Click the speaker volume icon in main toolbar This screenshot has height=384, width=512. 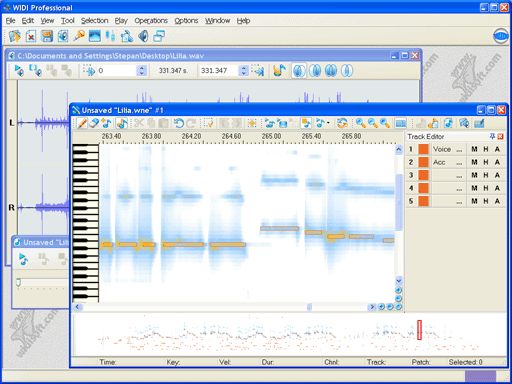coord(143,36)
